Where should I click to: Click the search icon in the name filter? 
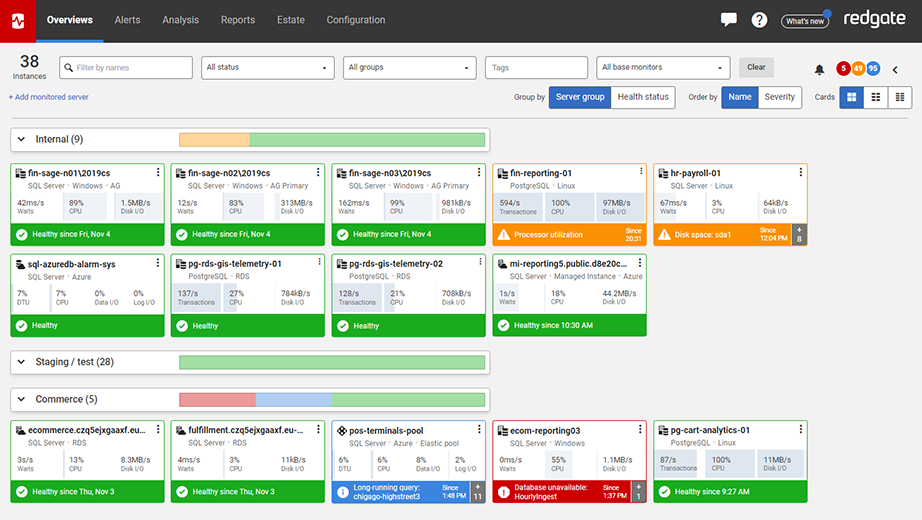[69, 68]
